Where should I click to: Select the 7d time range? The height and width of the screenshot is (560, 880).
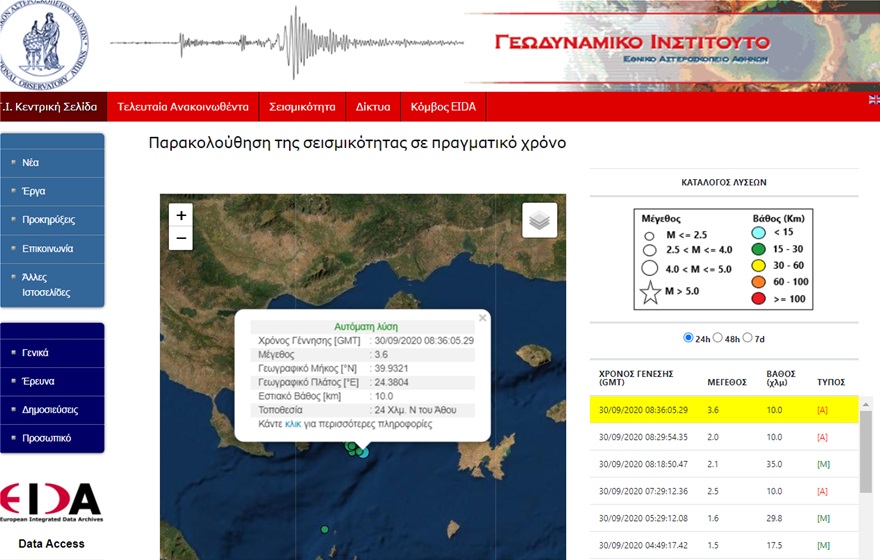click(x=747, y=338)
